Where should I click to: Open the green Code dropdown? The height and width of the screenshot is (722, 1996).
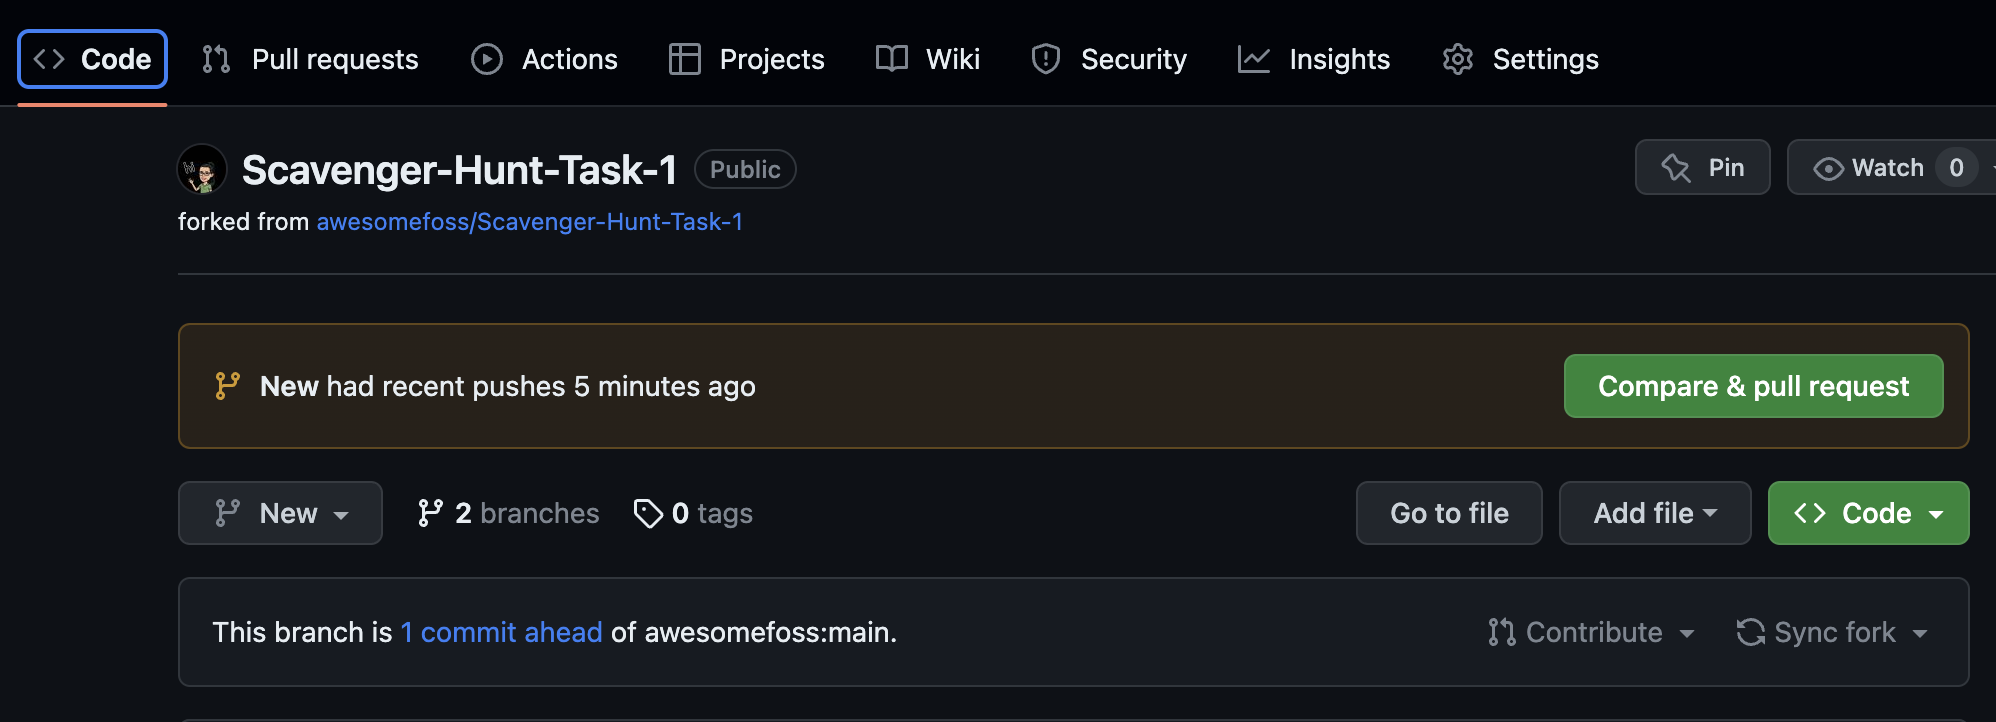click(x=1868, y=513)
